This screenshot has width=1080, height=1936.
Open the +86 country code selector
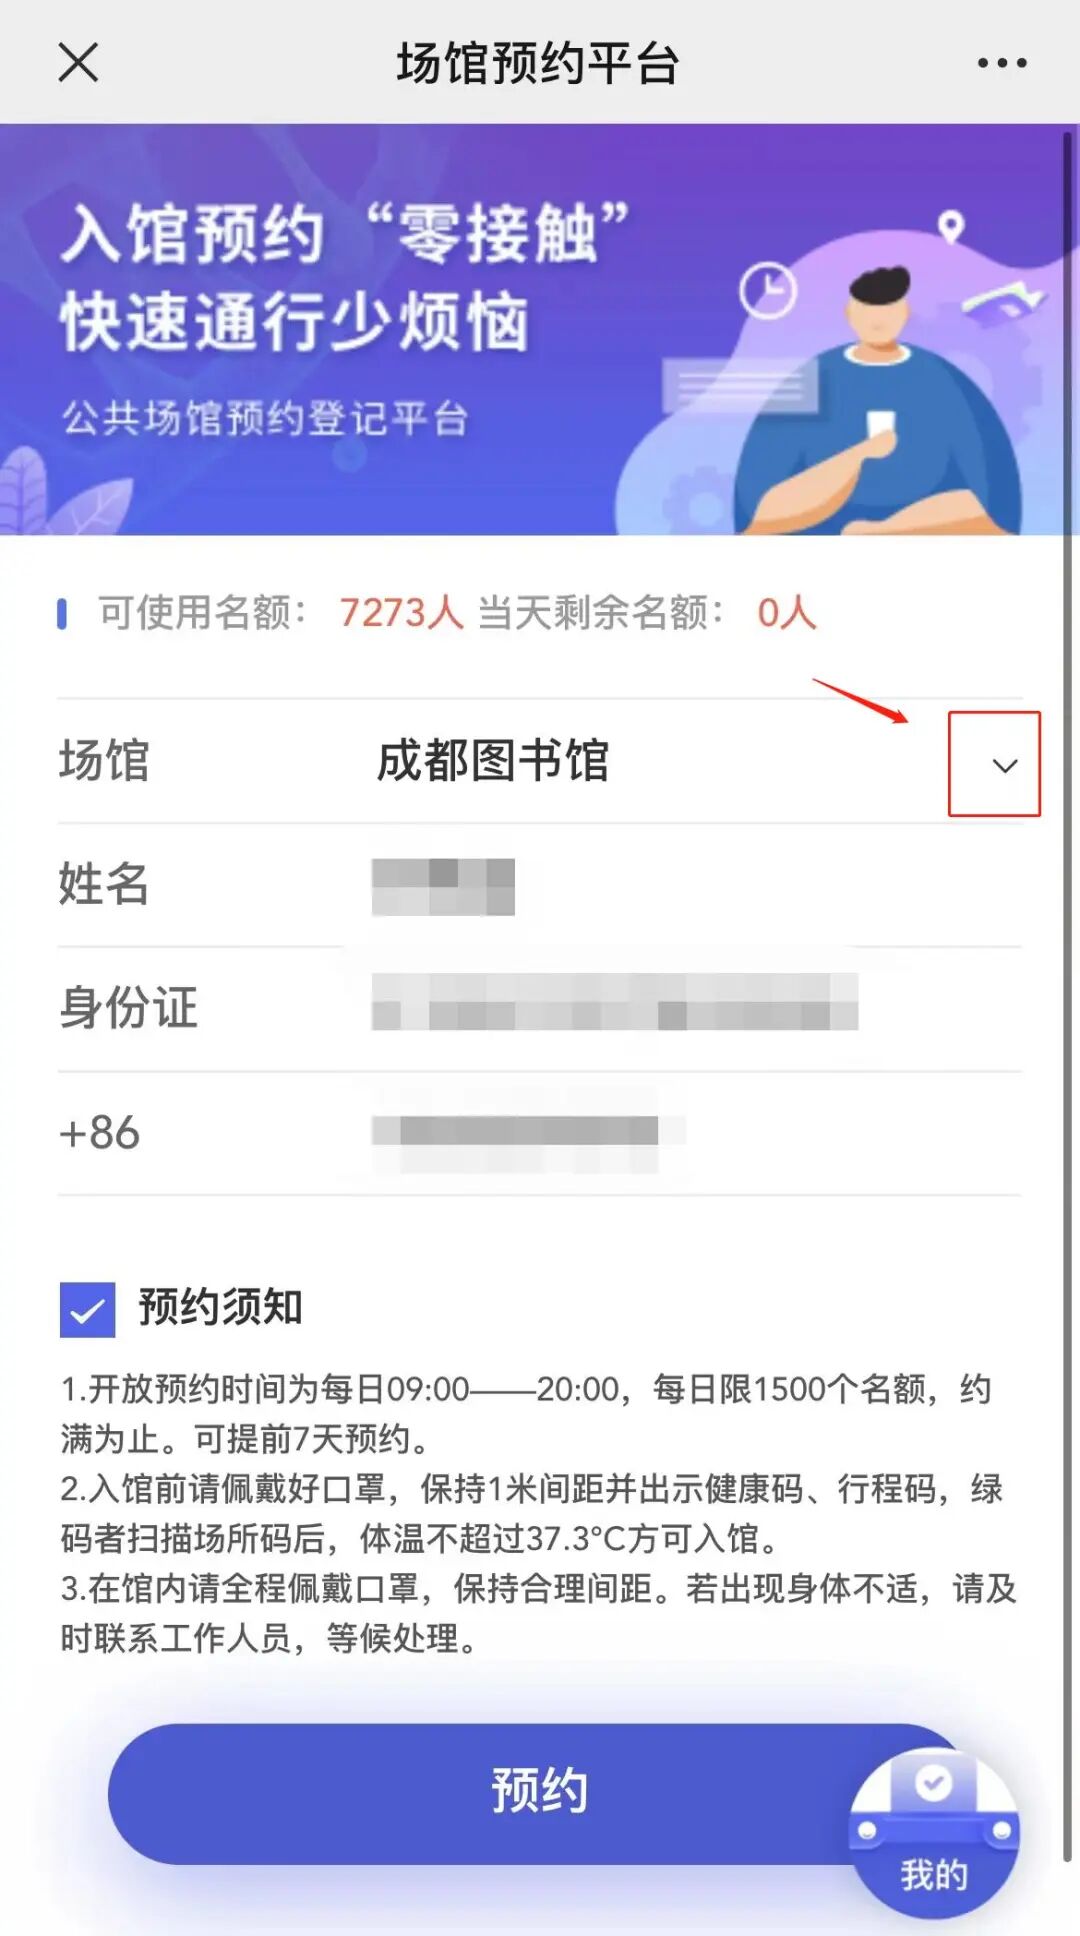(100, 1133)
